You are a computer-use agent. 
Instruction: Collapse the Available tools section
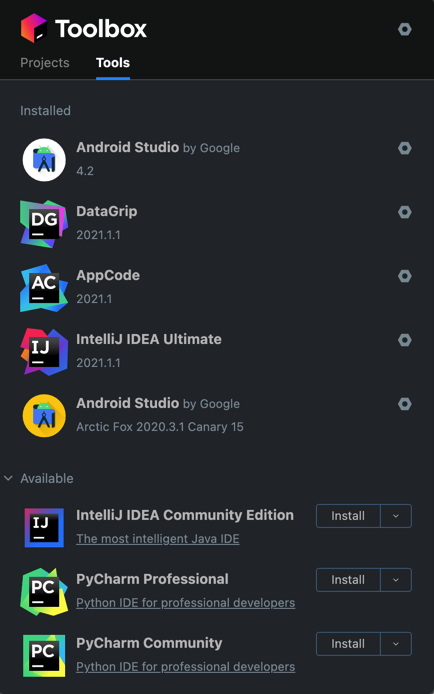pos(8,478)
